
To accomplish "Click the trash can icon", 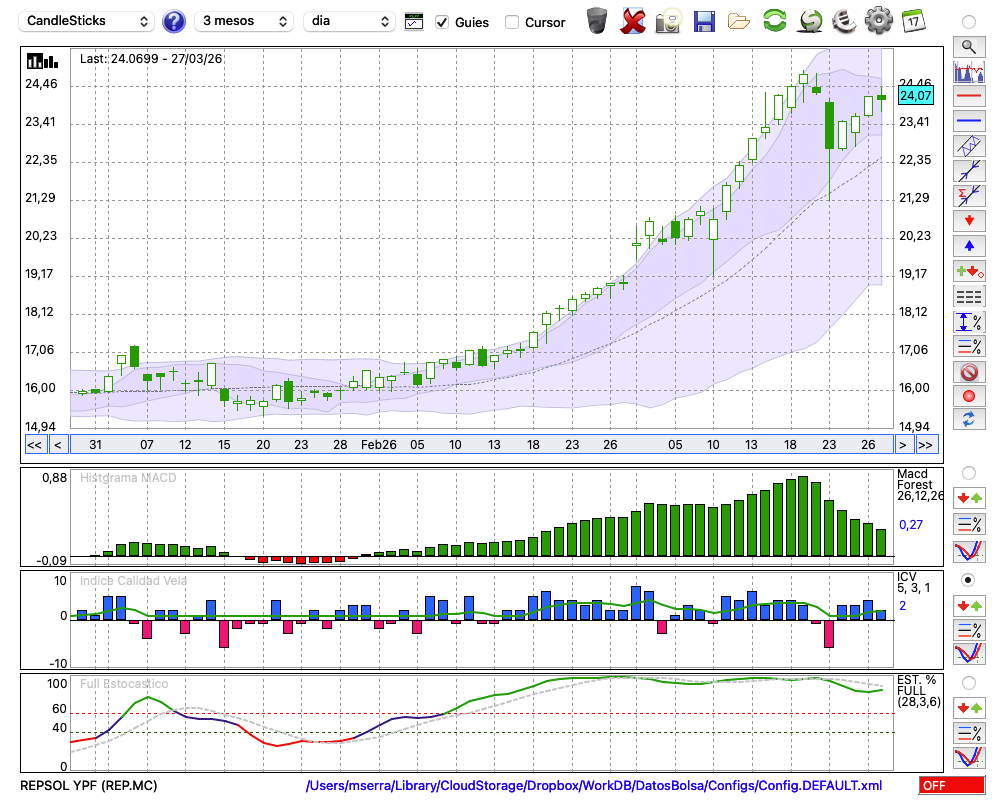I will pos(596,21).
